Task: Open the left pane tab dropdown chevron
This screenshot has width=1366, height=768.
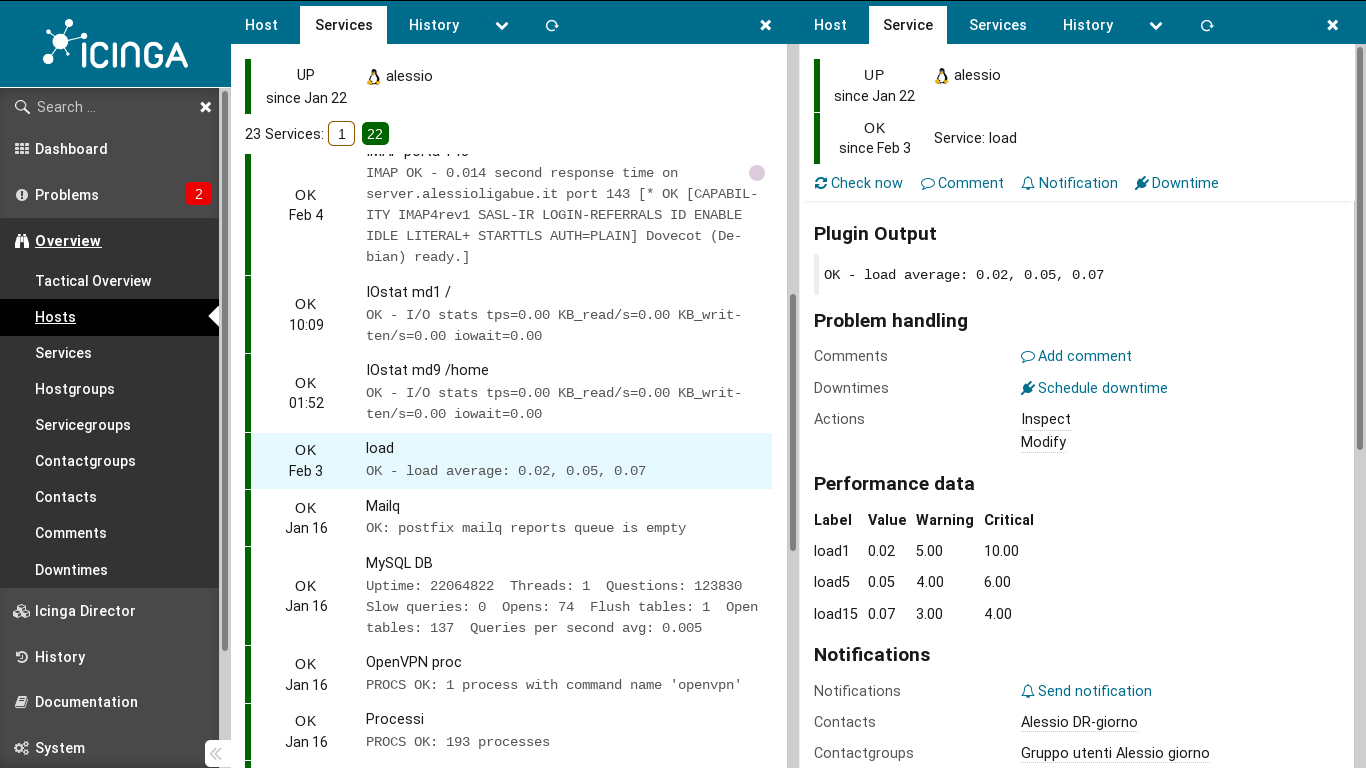Action: pyautogui.click(x=502, y=25)
